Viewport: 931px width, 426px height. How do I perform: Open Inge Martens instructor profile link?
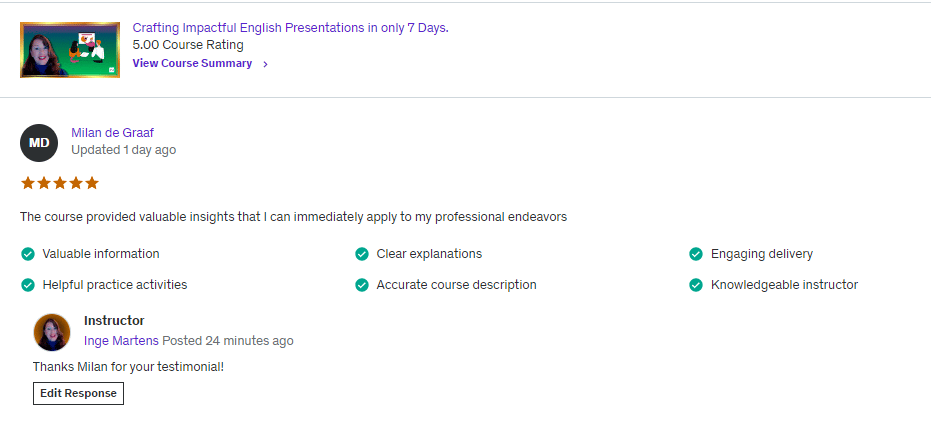(x=121, y=341)
